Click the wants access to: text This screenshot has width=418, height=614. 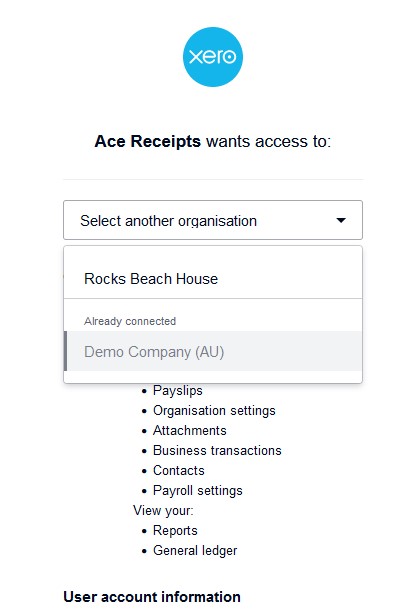point(269,141)
